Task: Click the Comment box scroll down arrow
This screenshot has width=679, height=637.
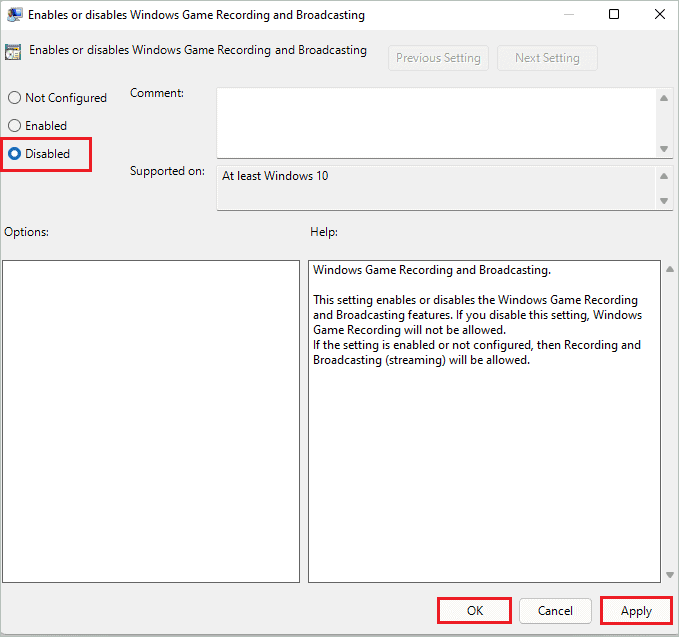Action: [663, 149]
